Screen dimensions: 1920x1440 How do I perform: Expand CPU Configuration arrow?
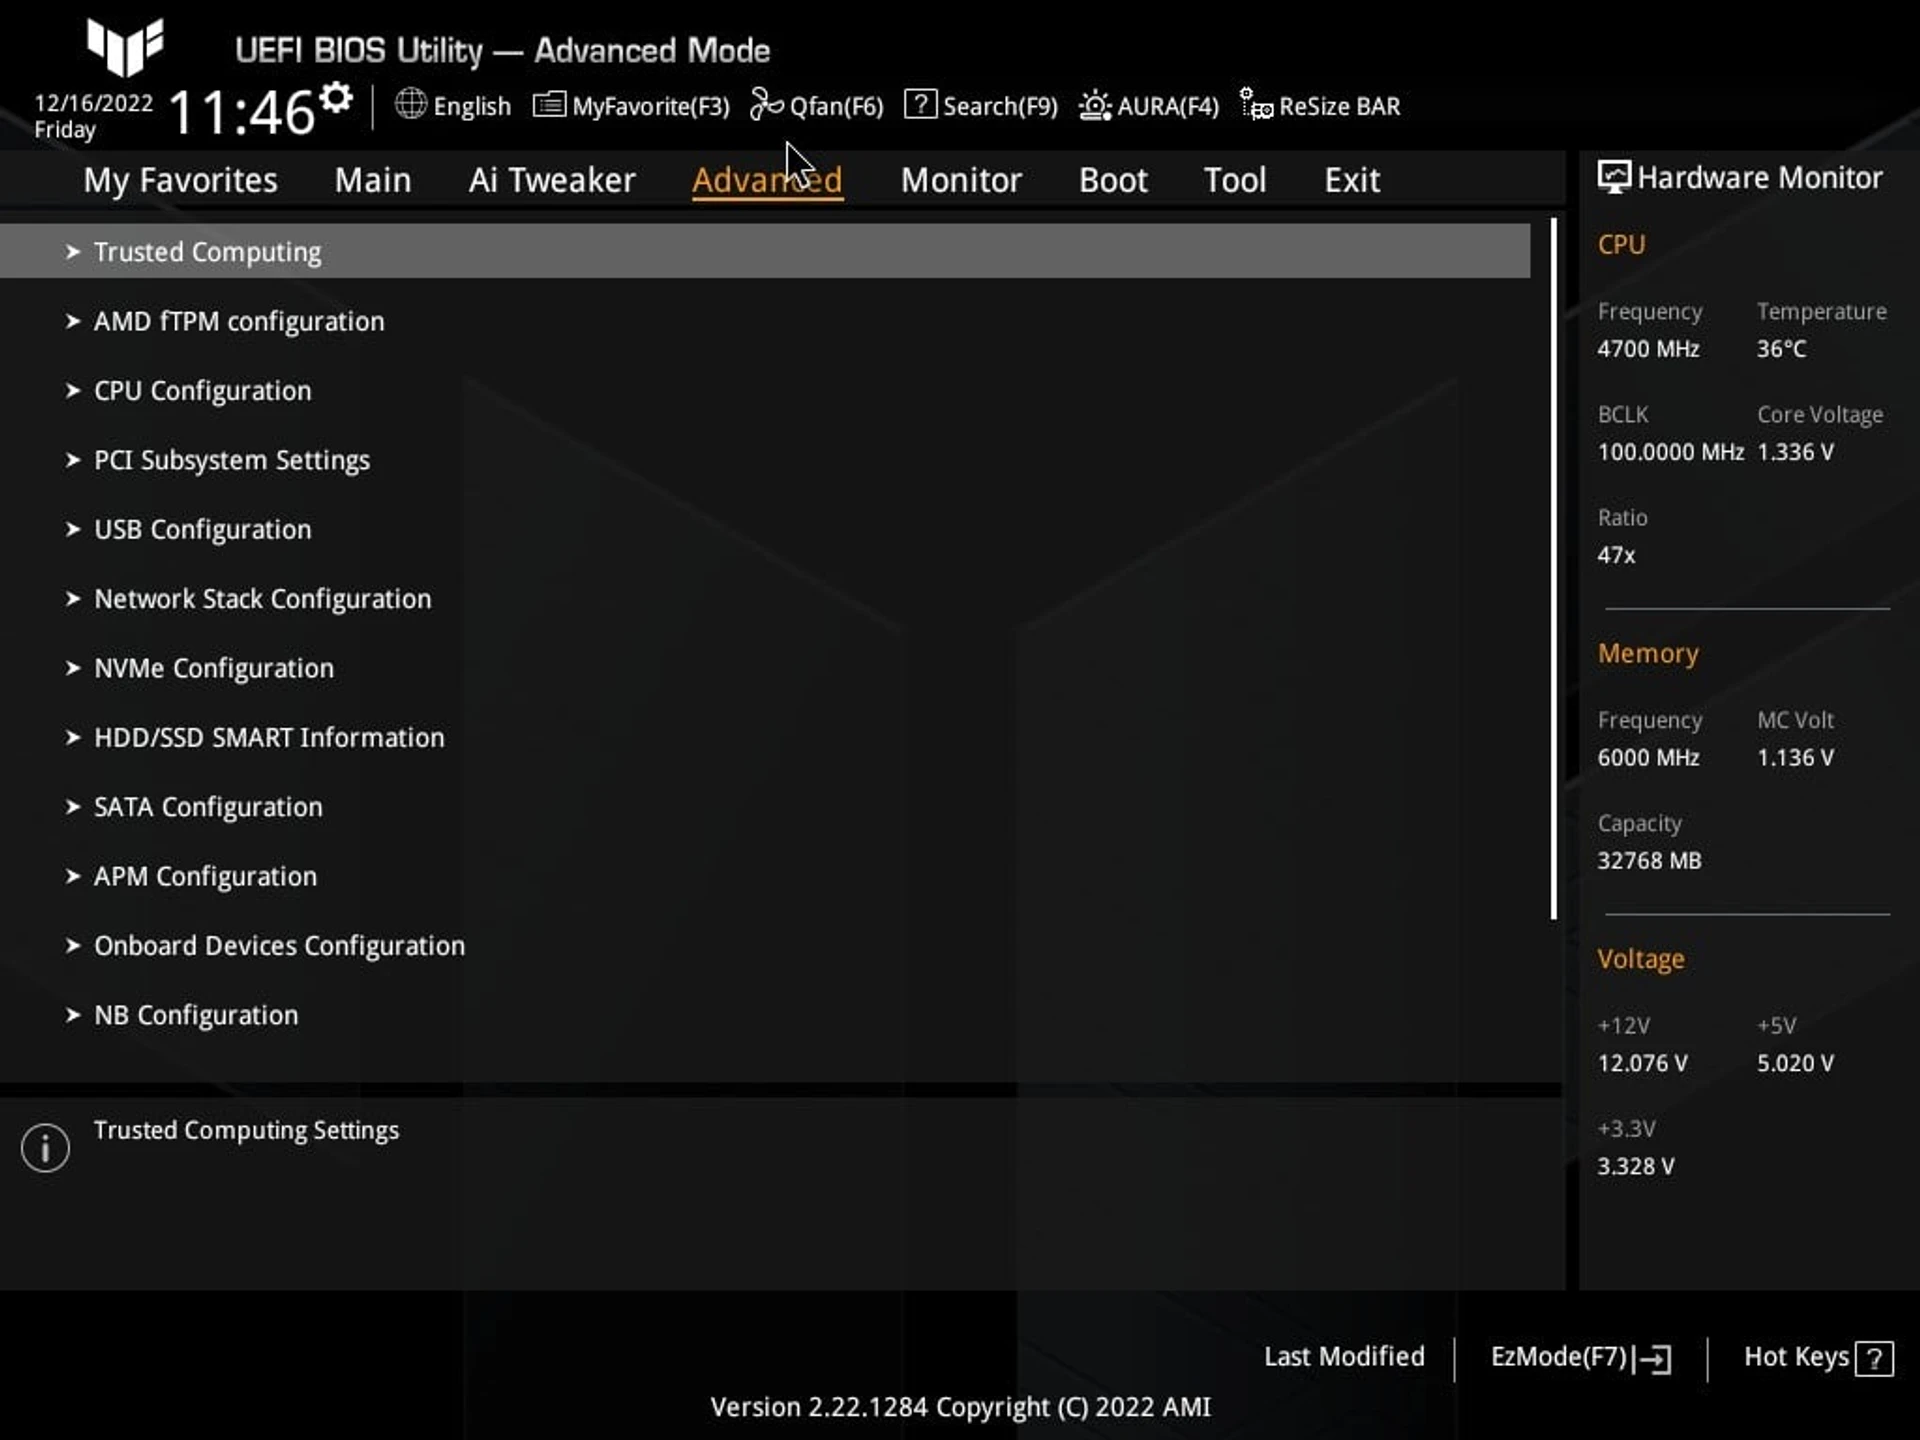[72, 390]
